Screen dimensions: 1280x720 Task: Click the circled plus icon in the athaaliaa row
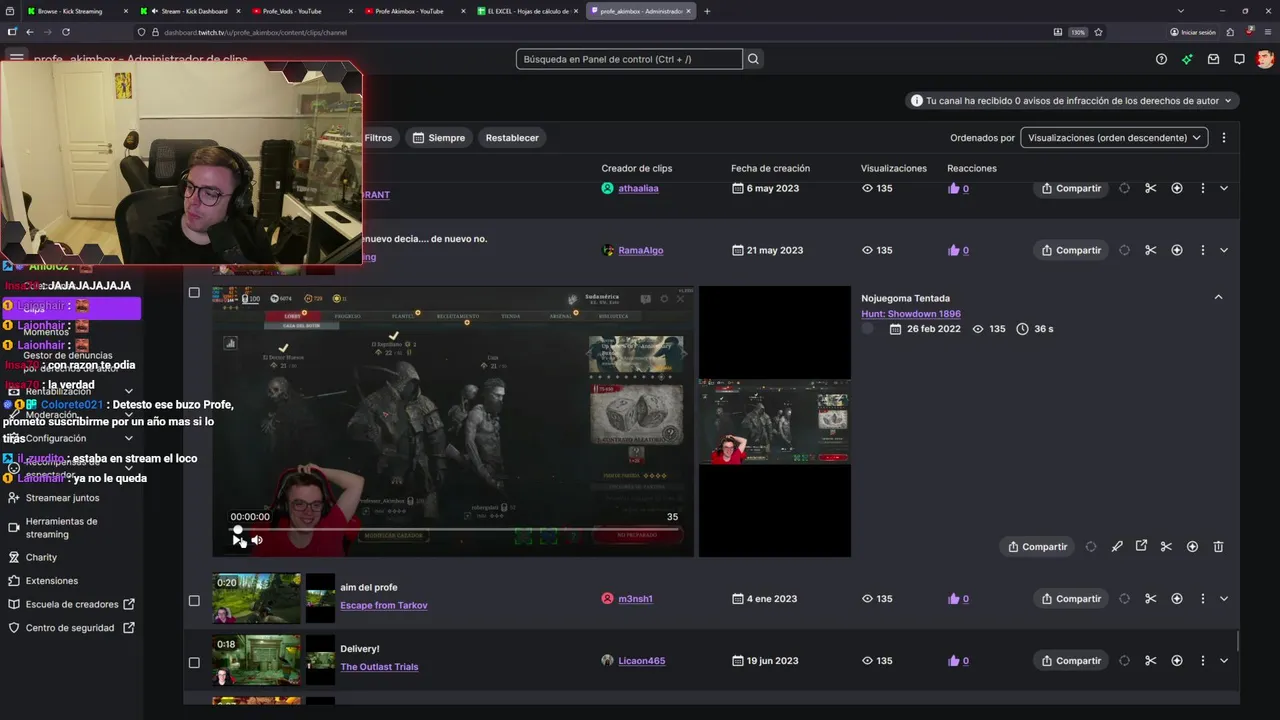point(1176,188)
